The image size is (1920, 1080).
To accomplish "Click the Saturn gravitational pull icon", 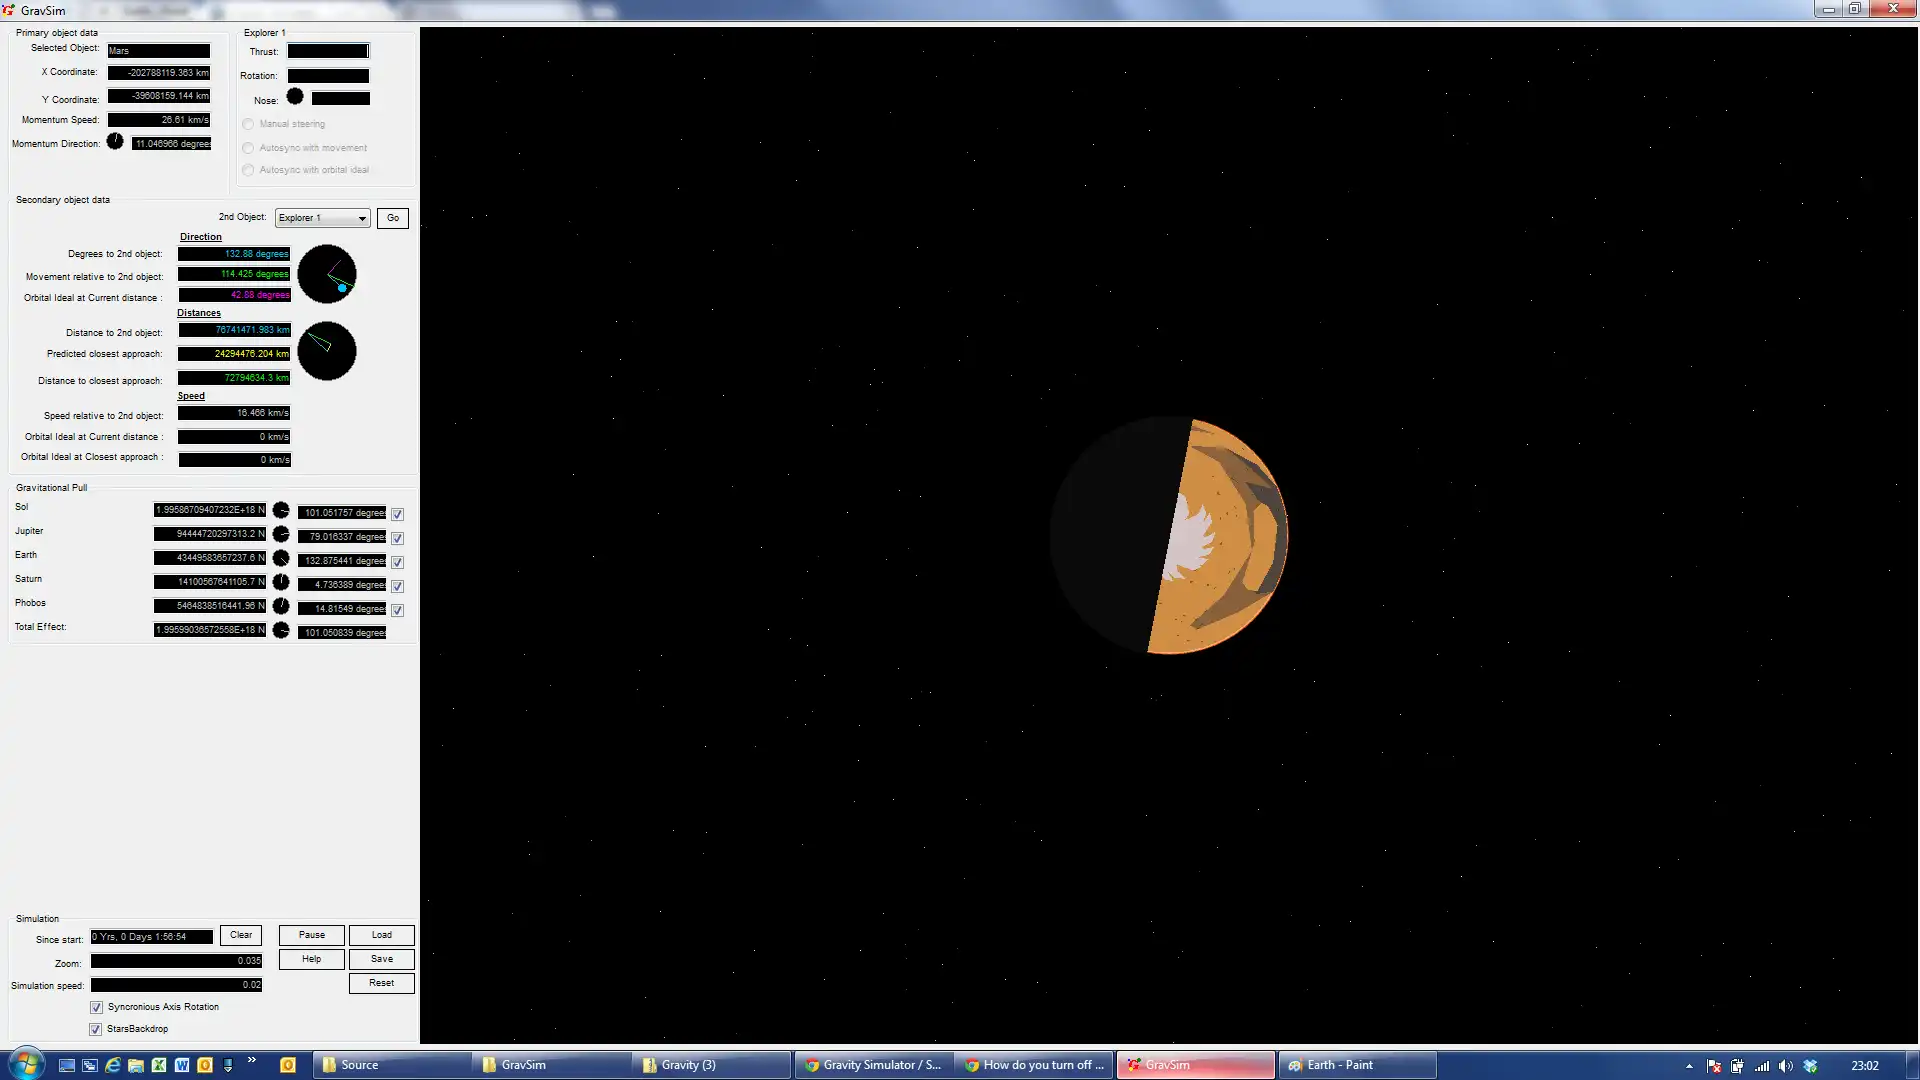I will [281, 582].
